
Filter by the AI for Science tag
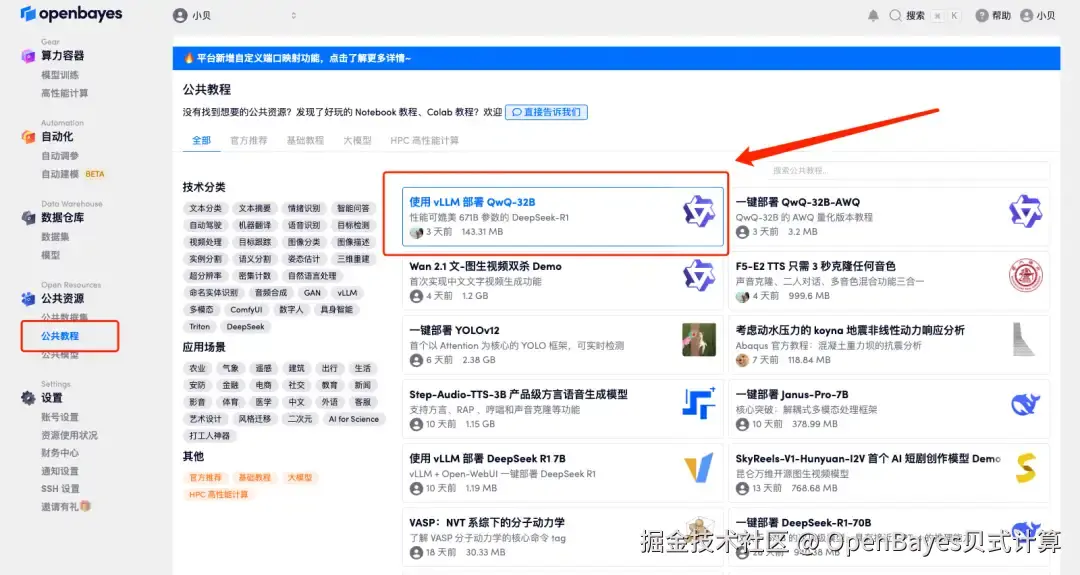coord(353,419)
